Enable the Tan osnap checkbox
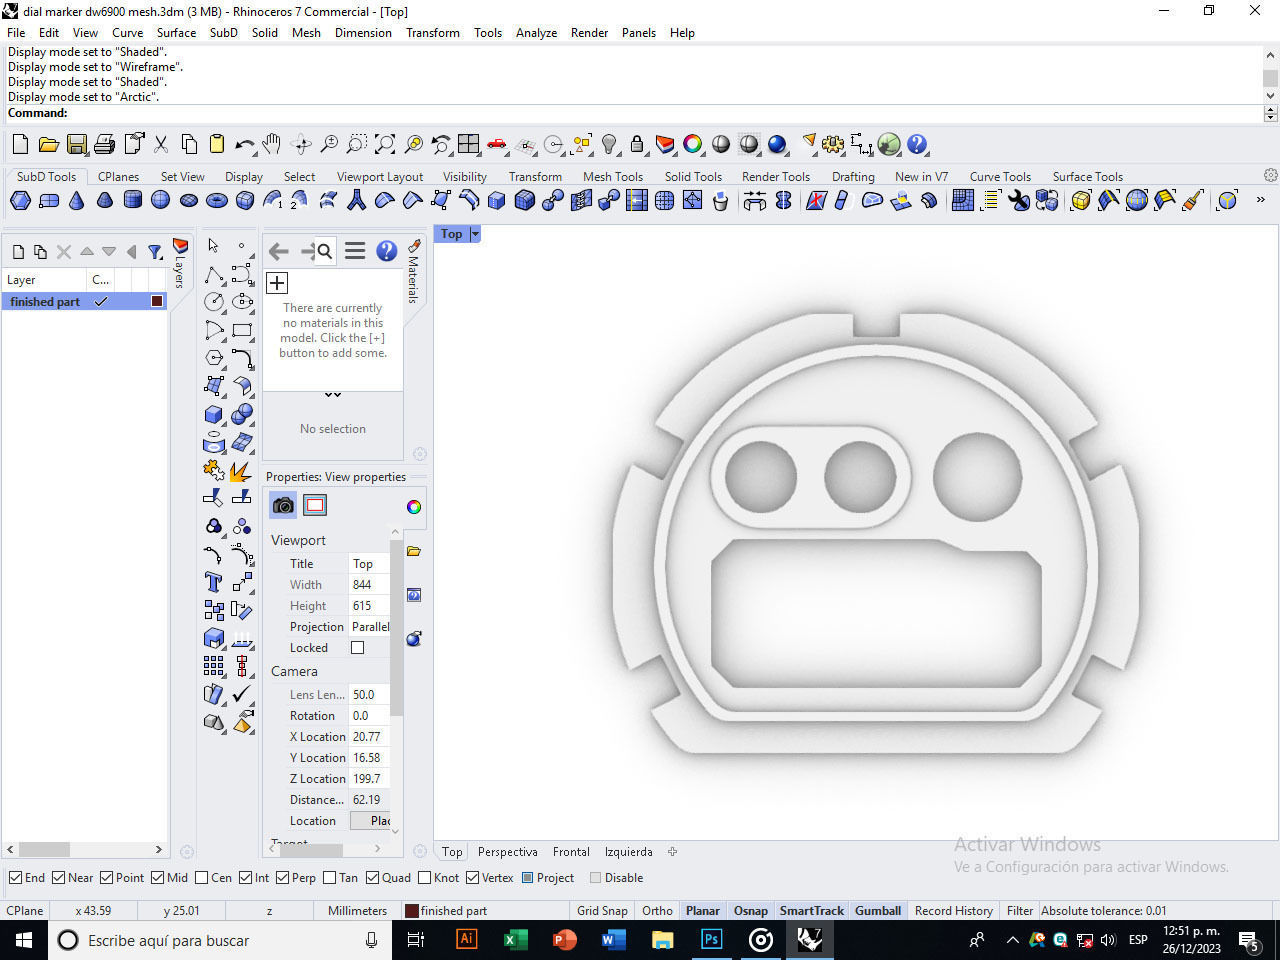The width and height of the screenshot is (1280, 960). (330, 878)
